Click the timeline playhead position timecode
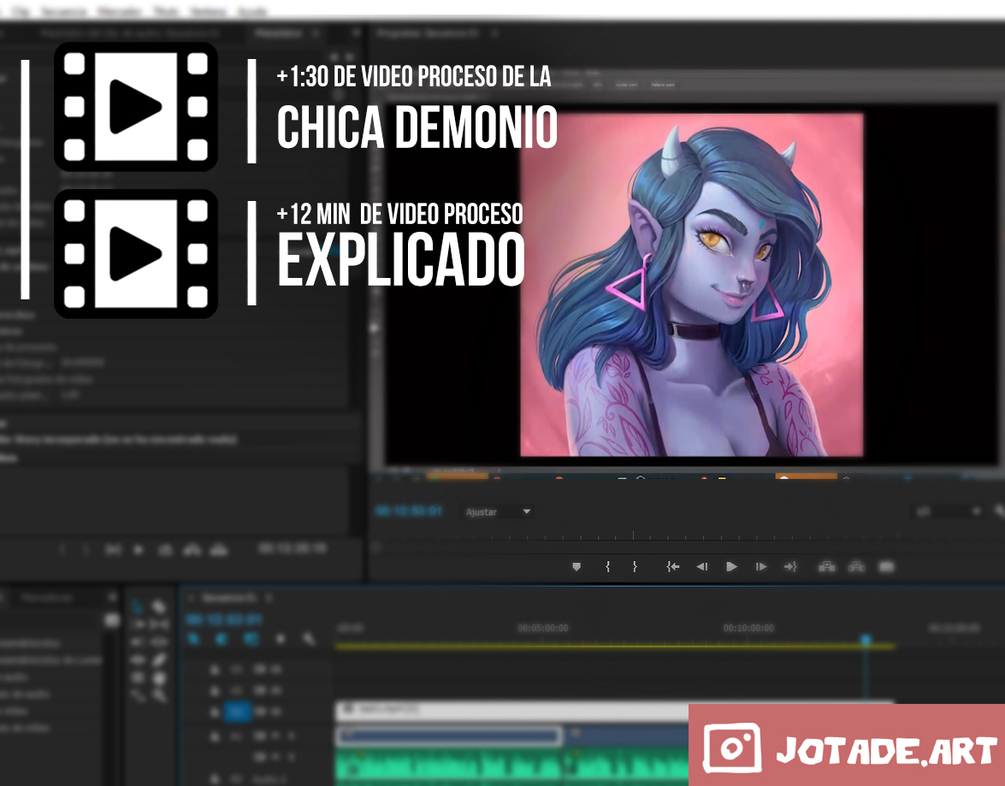The height and width of the screenshot is (786, 1005). 224,619
